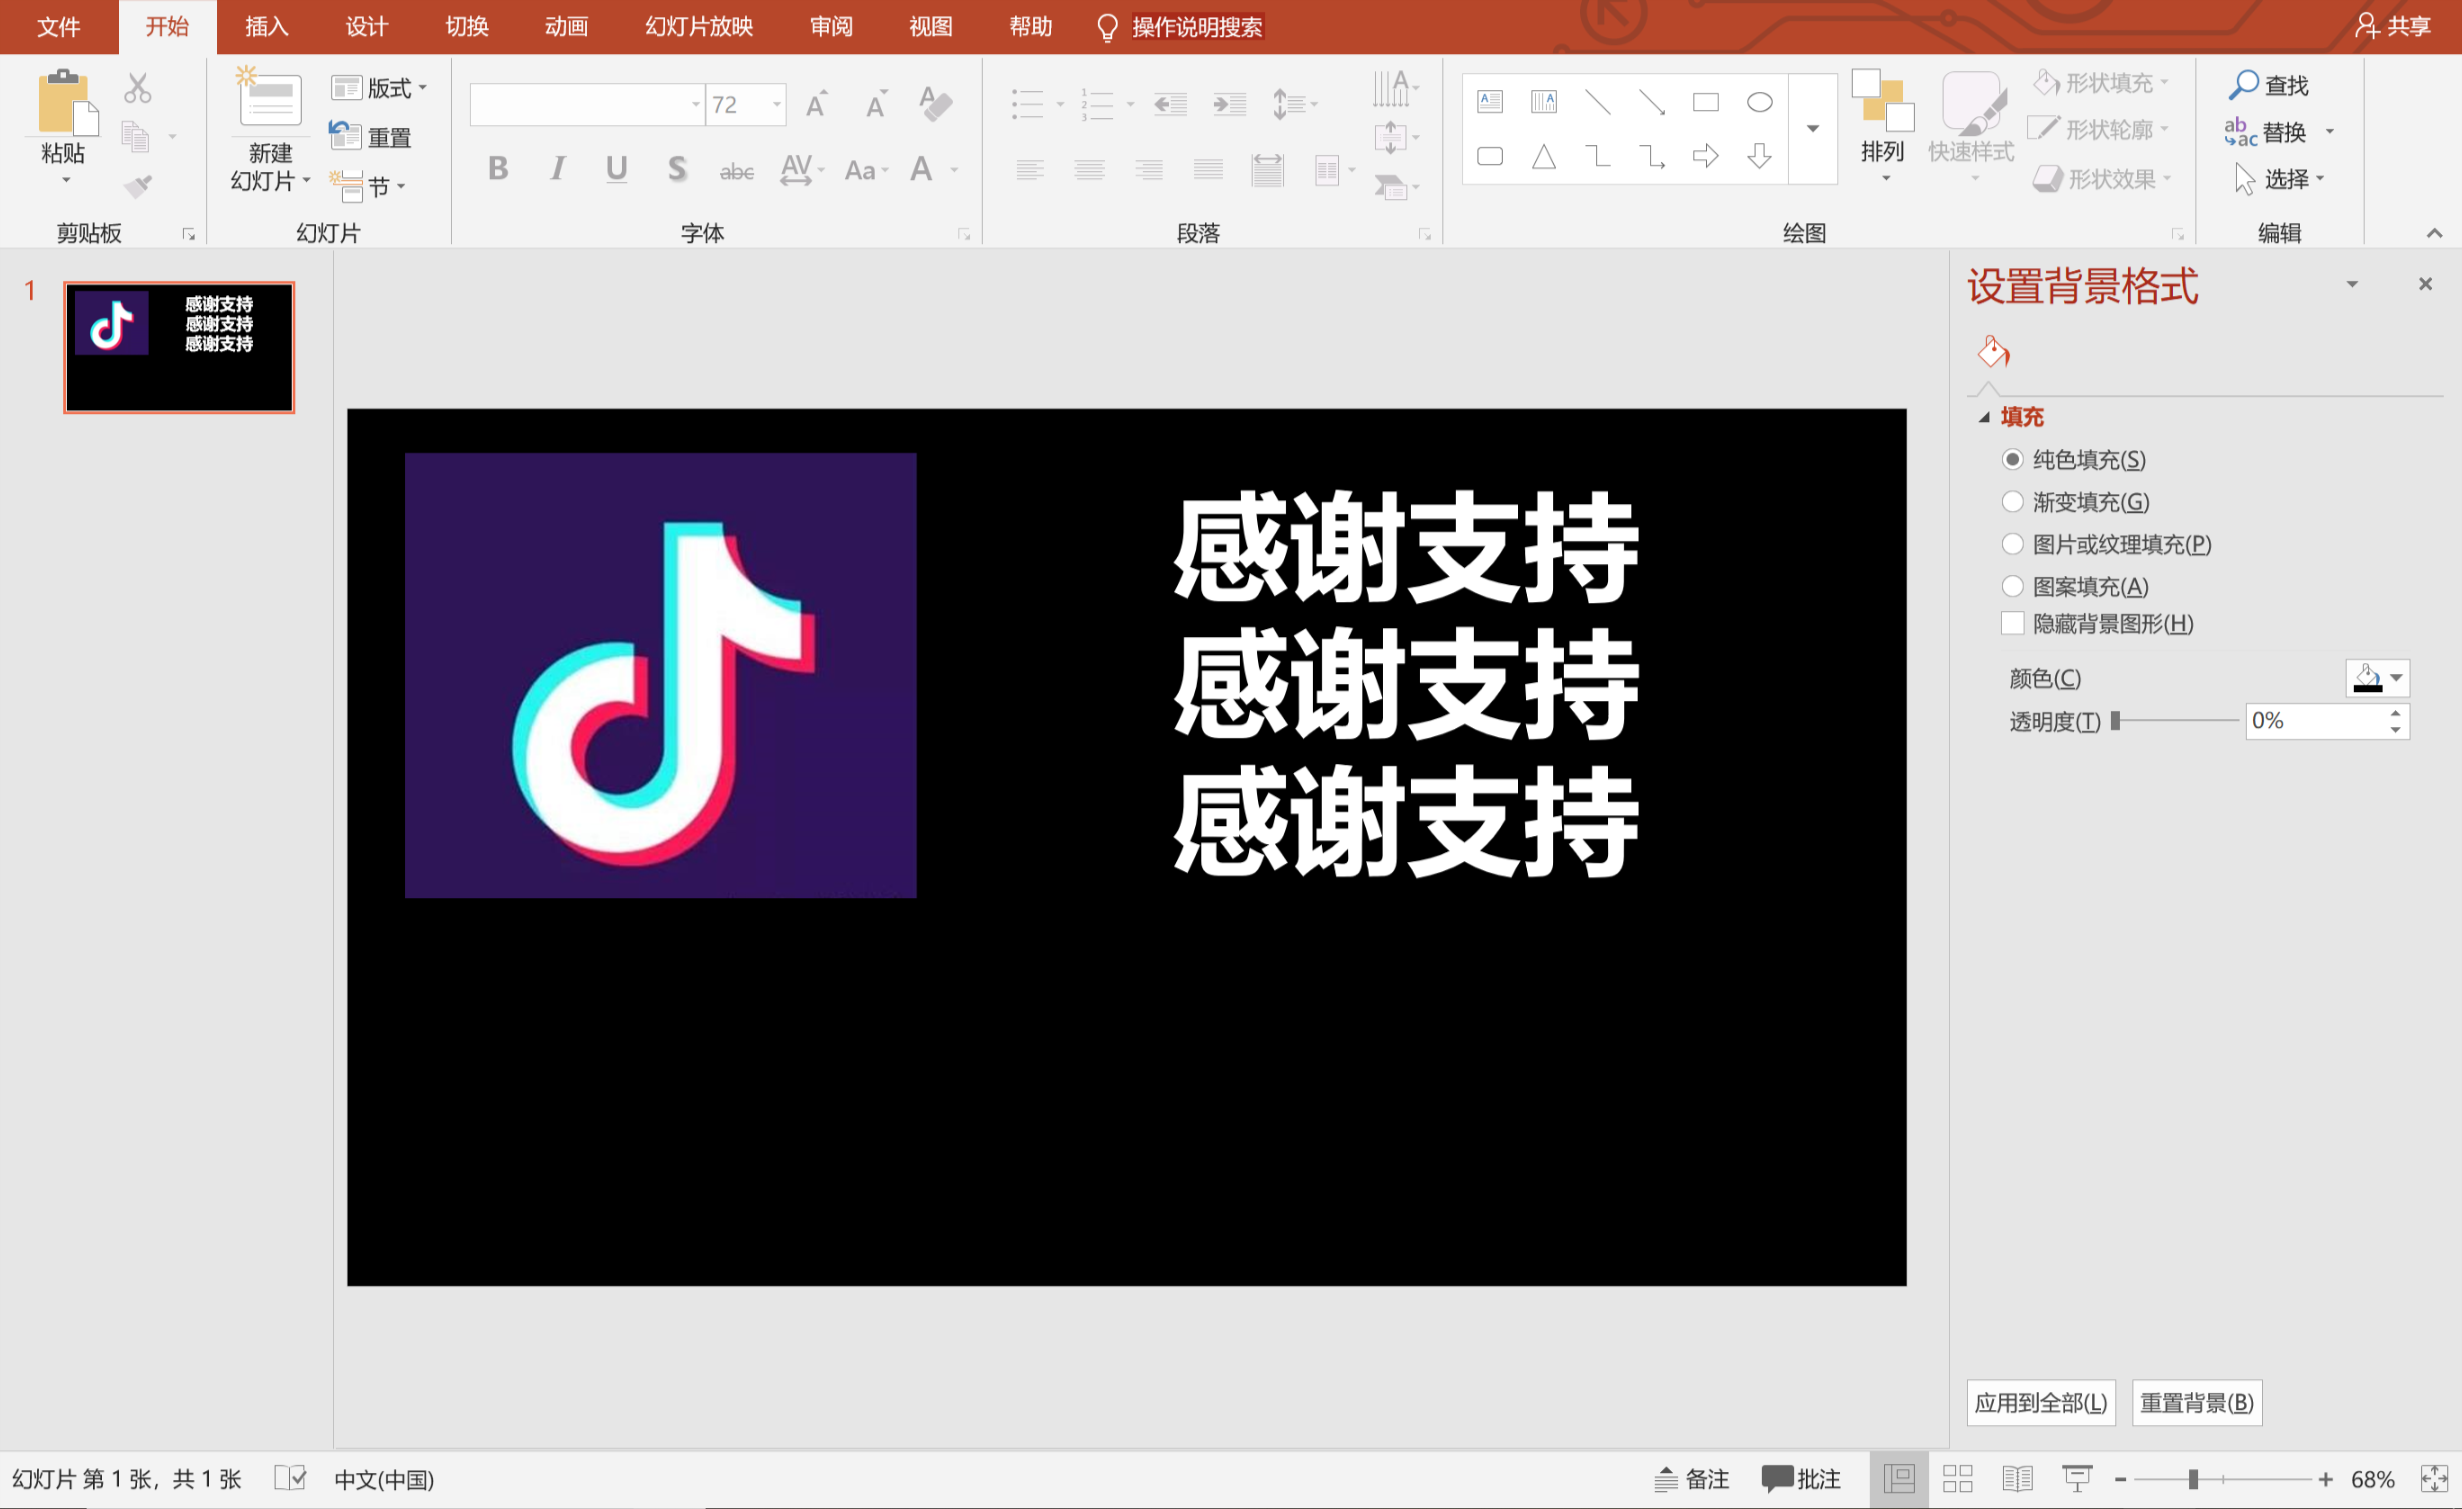Viewport: 2462px width, 1509px height.
Task: Open the 文件 File tab
Action: 58,27
